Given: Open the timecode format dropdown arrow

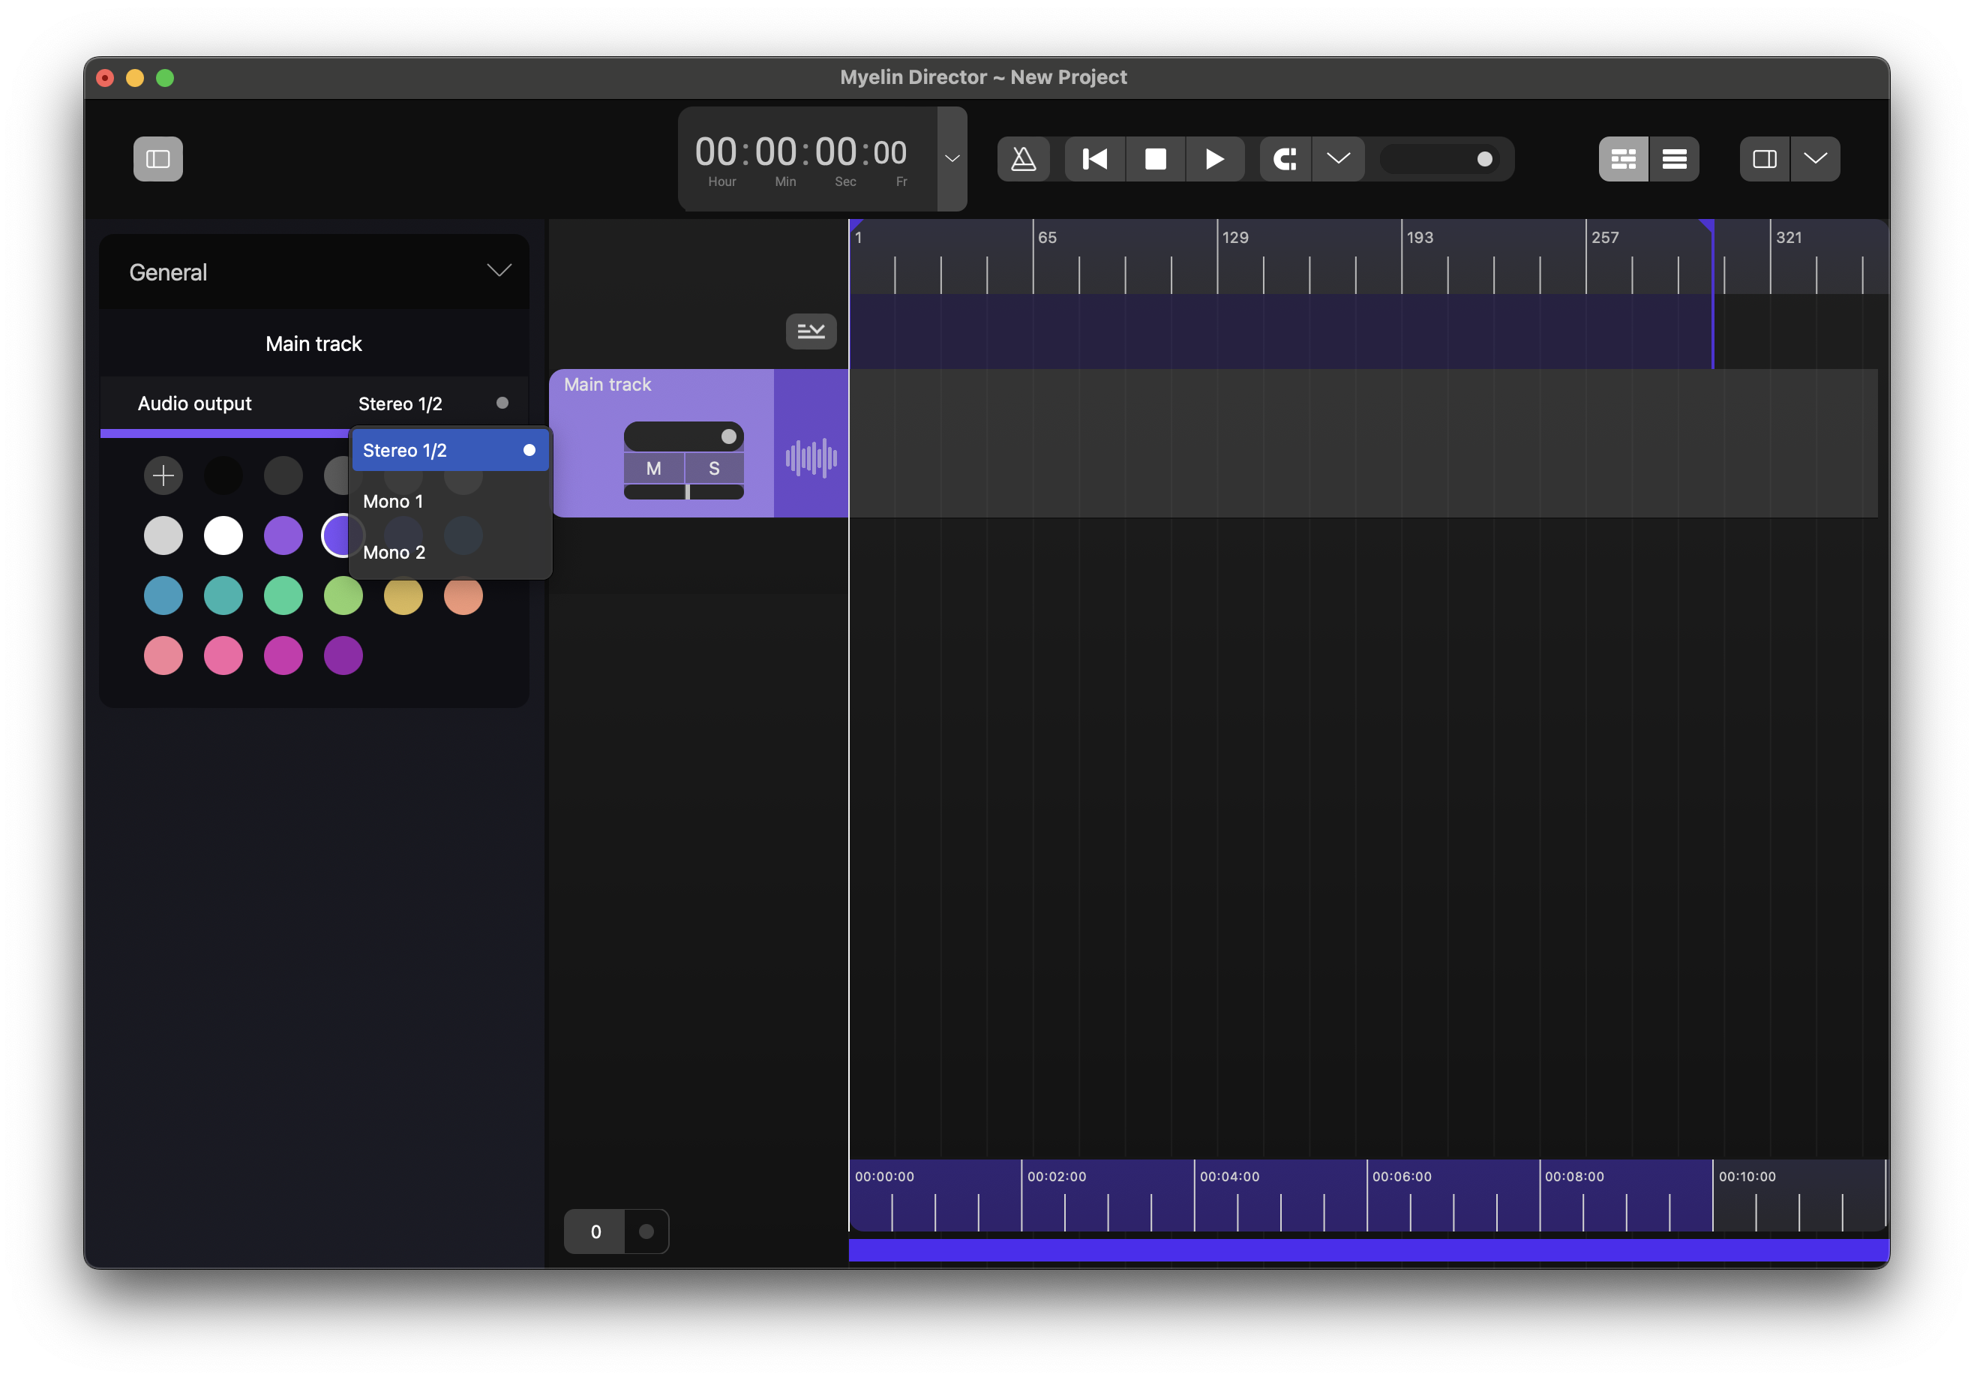Looking at the screenshot, I should (952, 159).
